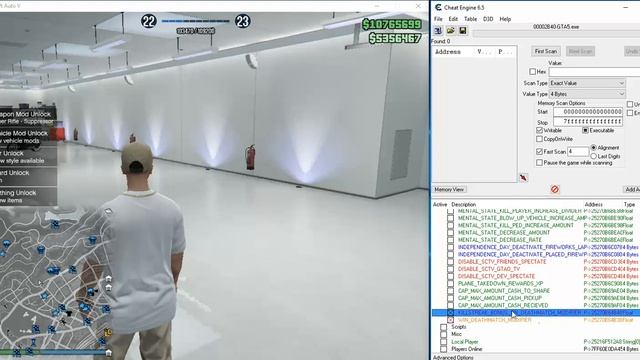Click the GTA rank progress bar between 22 and 23
The image size is (640, 360).
[196, 21]
